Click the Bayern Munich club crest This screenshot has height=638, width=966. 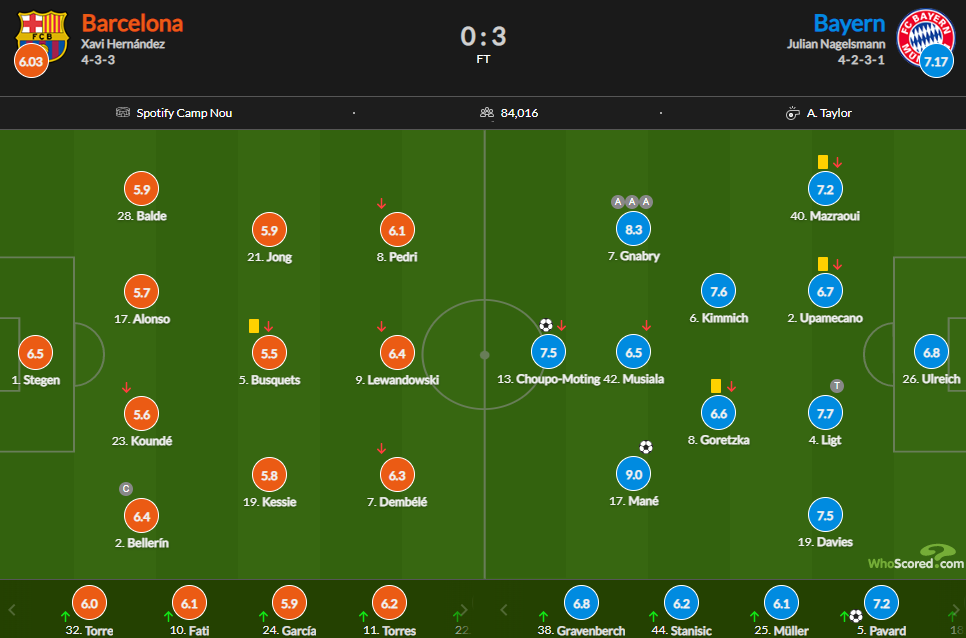[925, 37]
